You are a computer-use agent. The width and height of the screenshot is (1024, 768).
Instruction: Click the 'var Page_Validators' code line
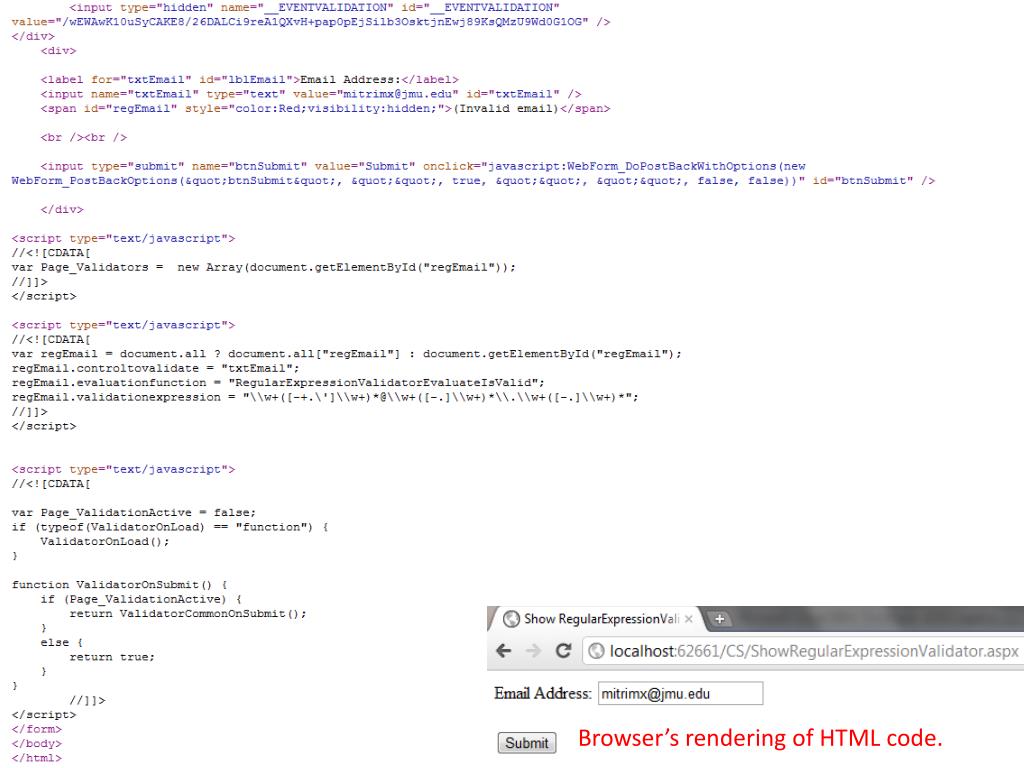(x=264, y=267)
